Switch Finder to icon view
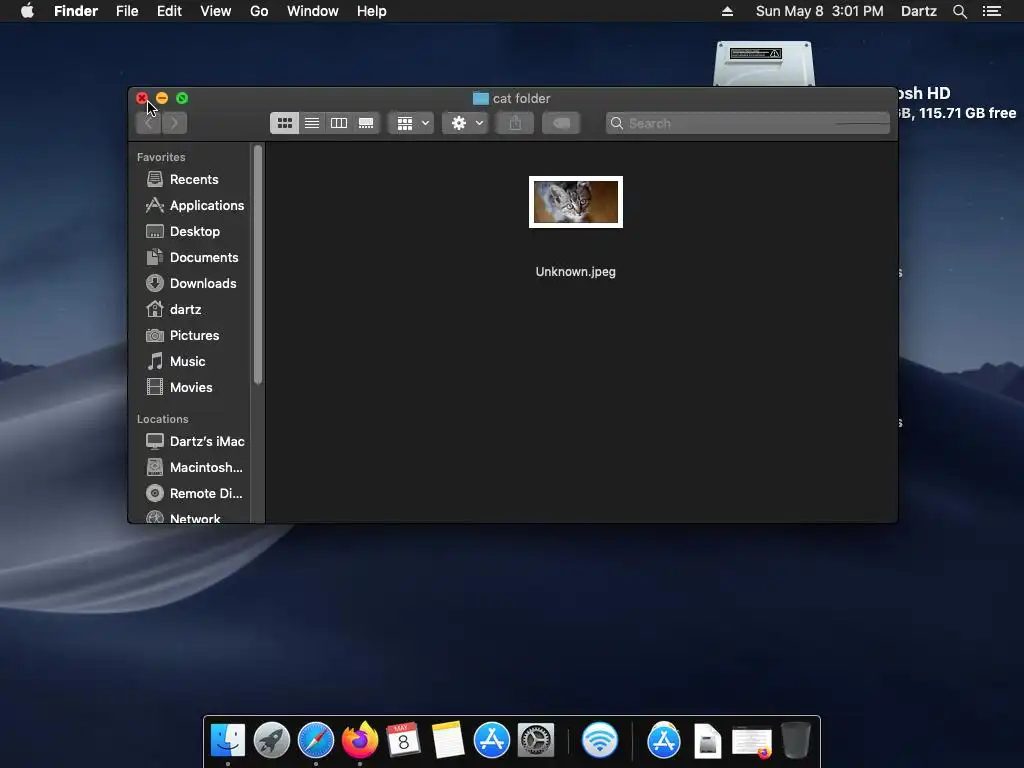Viewport: 1024px width, 768px height. point(285,123)
